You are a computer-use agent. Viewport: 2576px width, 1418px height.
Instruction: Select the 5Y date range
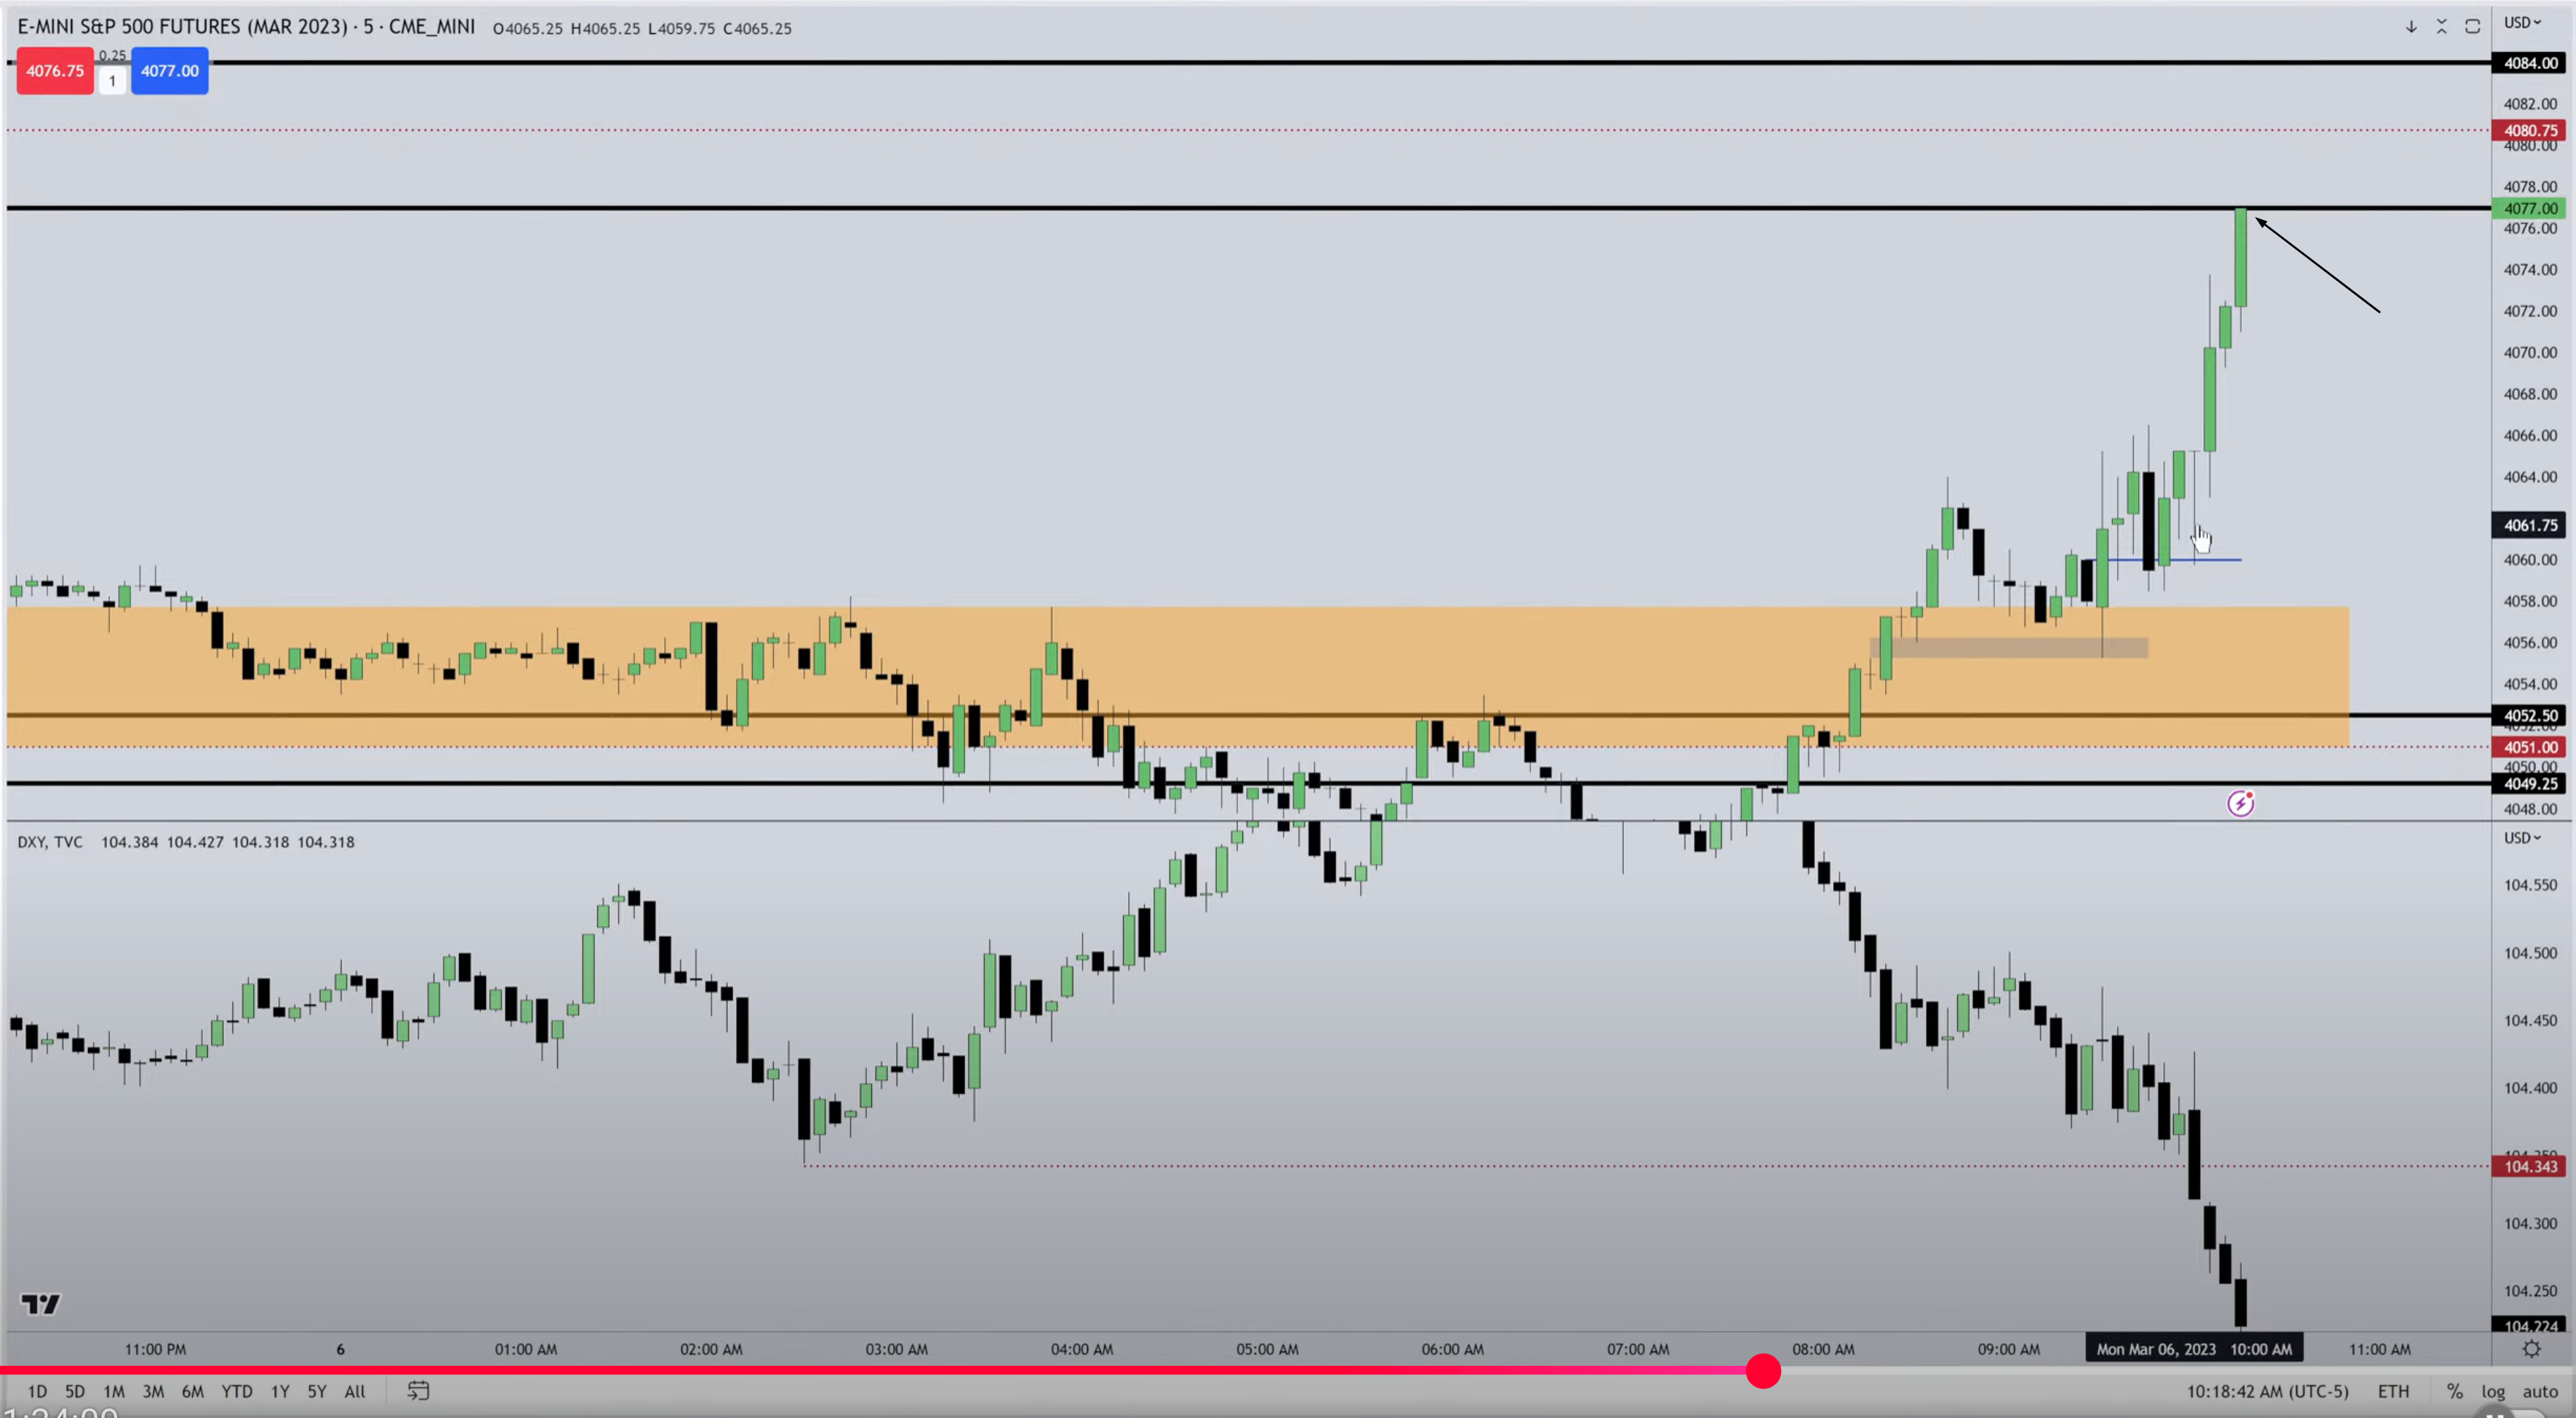(x=317, y=1391)
